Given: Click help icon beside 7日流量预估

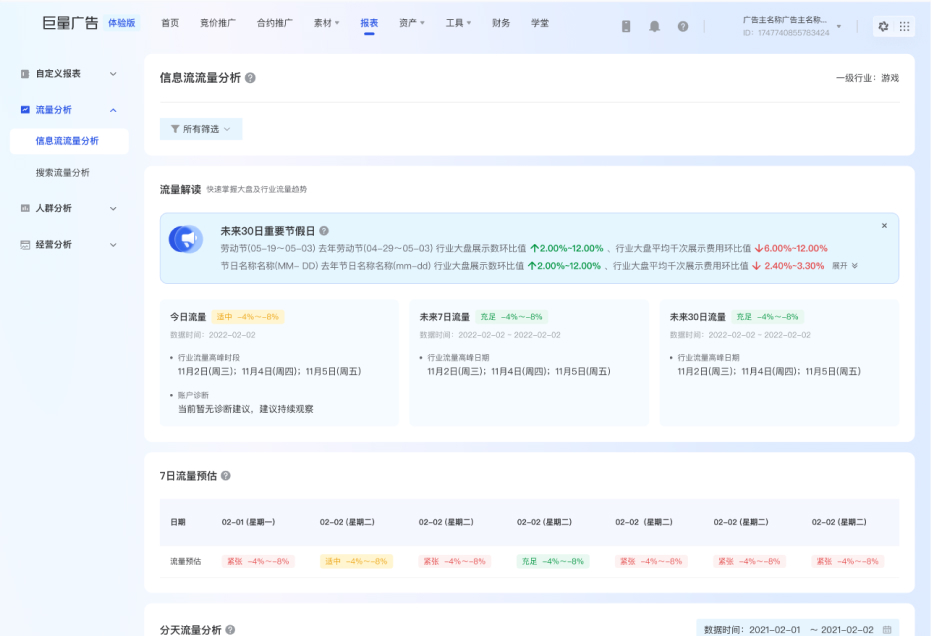Looking at the screenshot, I should (226, 476).
